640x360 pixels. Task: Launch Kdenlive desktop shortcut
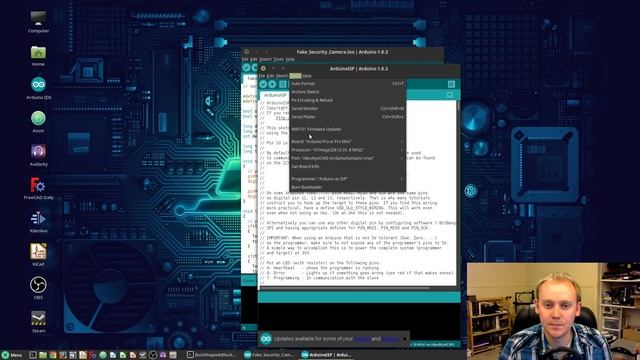[38, 222]
